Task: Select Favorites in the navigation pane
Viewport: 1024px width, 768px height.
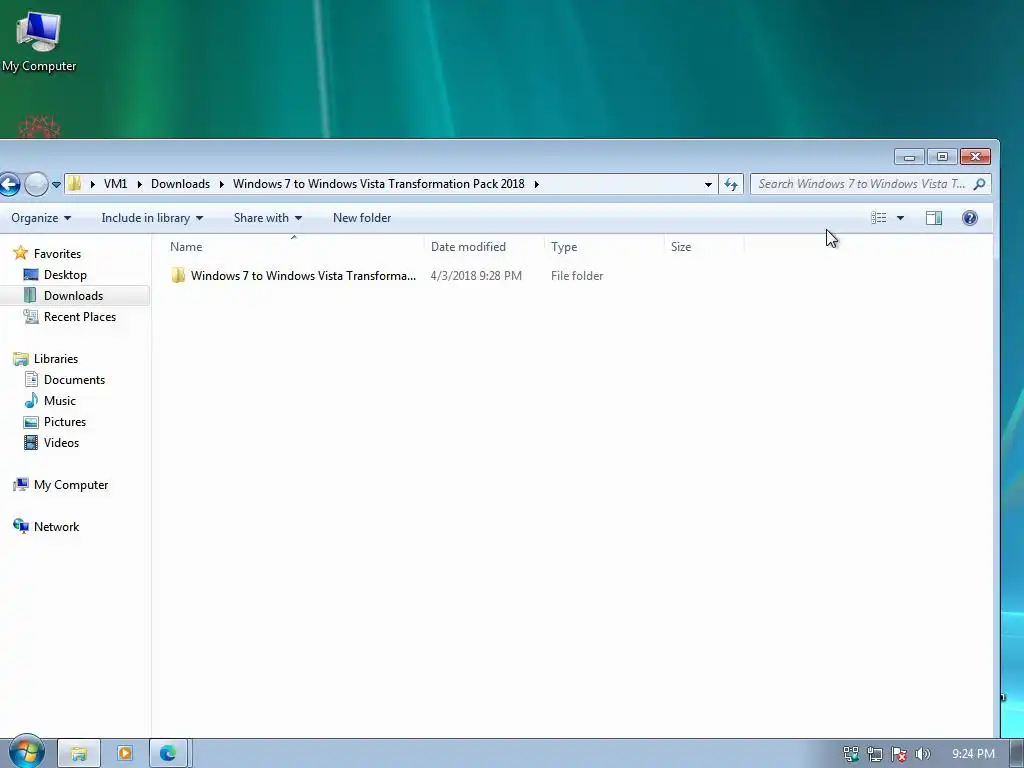Action: [x=57, y=253]
